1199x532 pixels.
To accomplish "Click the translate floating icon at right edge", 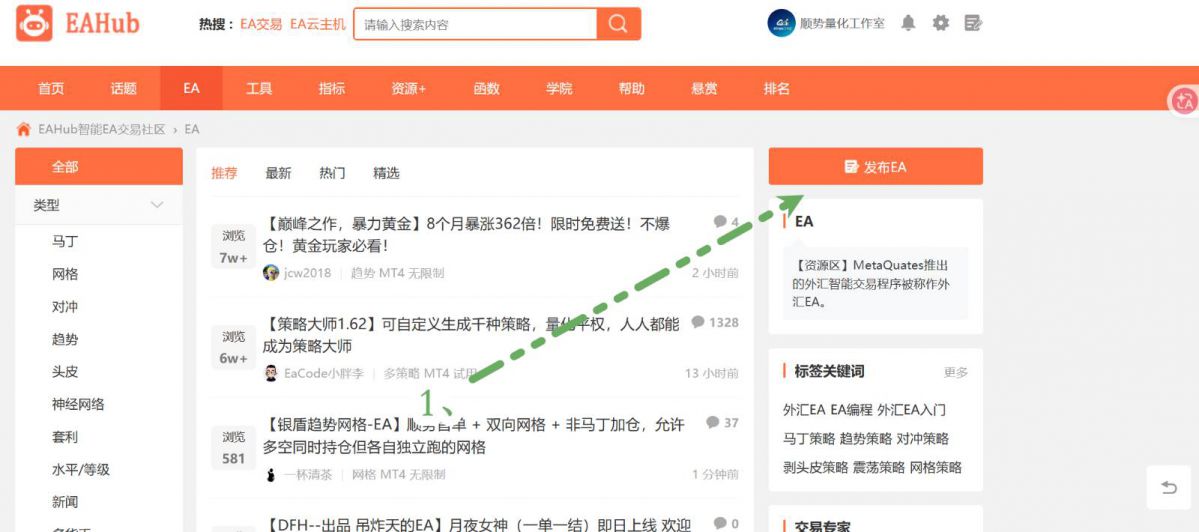I will point(1184,100).
